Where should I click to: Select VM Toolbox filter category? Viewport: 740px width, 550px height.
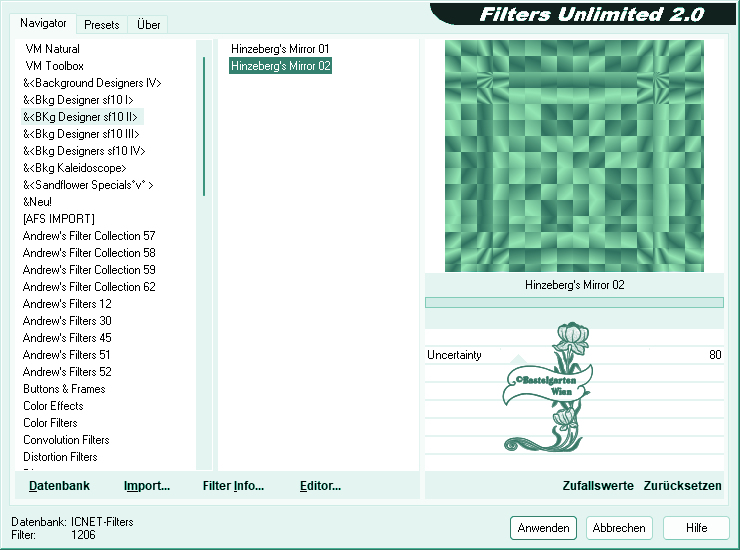tap(54, 66)
